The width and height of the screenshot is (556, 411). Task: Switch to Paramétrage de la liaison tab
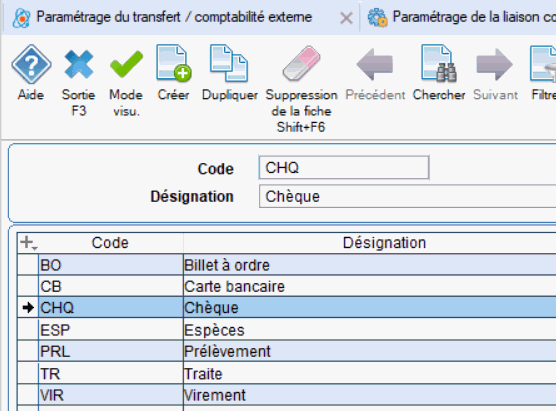460,17
